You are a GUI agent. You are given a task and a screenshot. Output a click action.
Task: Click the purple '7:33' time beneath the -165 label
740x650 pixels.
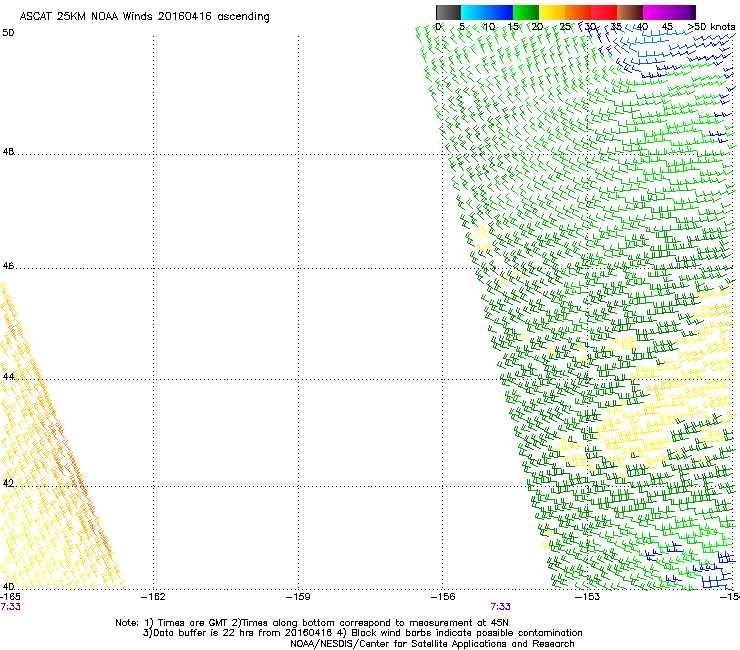point(10,607)
